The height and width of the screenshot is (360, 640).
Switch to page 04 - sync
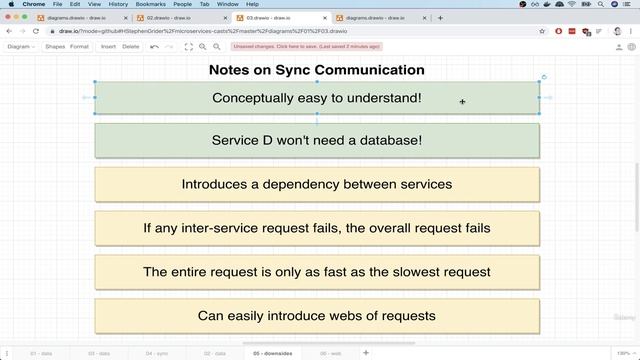[x=157, y=353]
